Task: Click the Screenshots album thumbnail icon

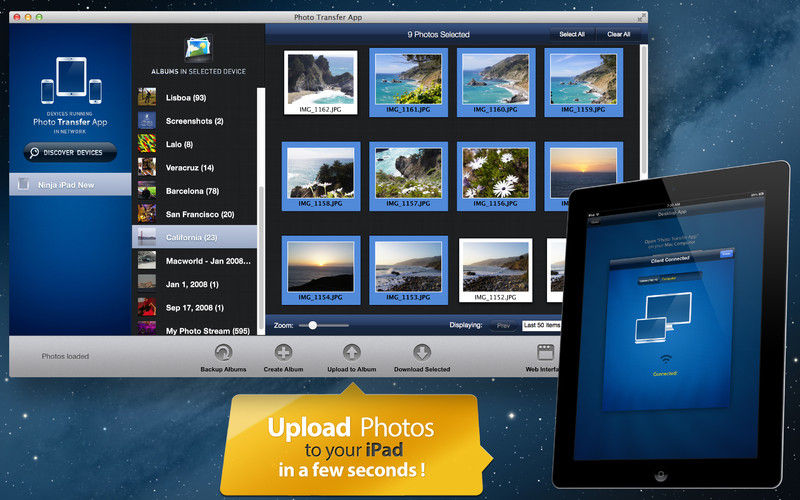Action: [x=147, y=120]
